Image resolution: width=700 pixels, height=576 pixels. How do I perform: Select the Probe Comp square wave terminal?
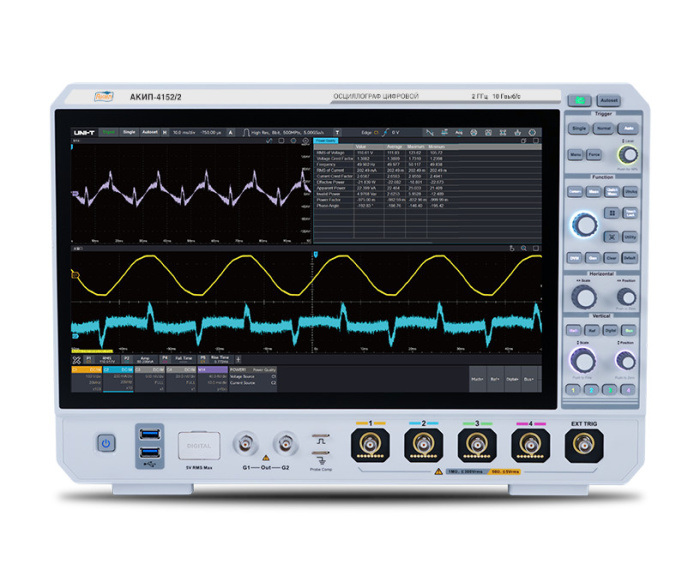tap(321, 435)
